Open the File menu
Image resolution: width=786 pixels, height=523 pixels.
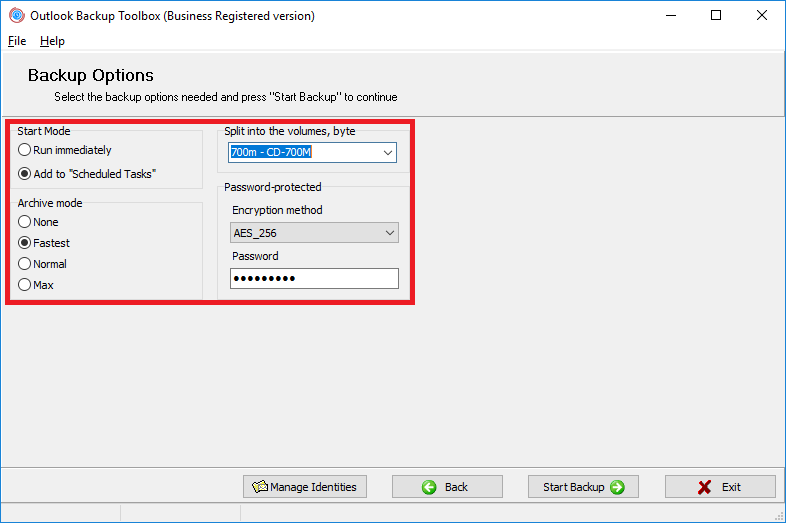17,41
